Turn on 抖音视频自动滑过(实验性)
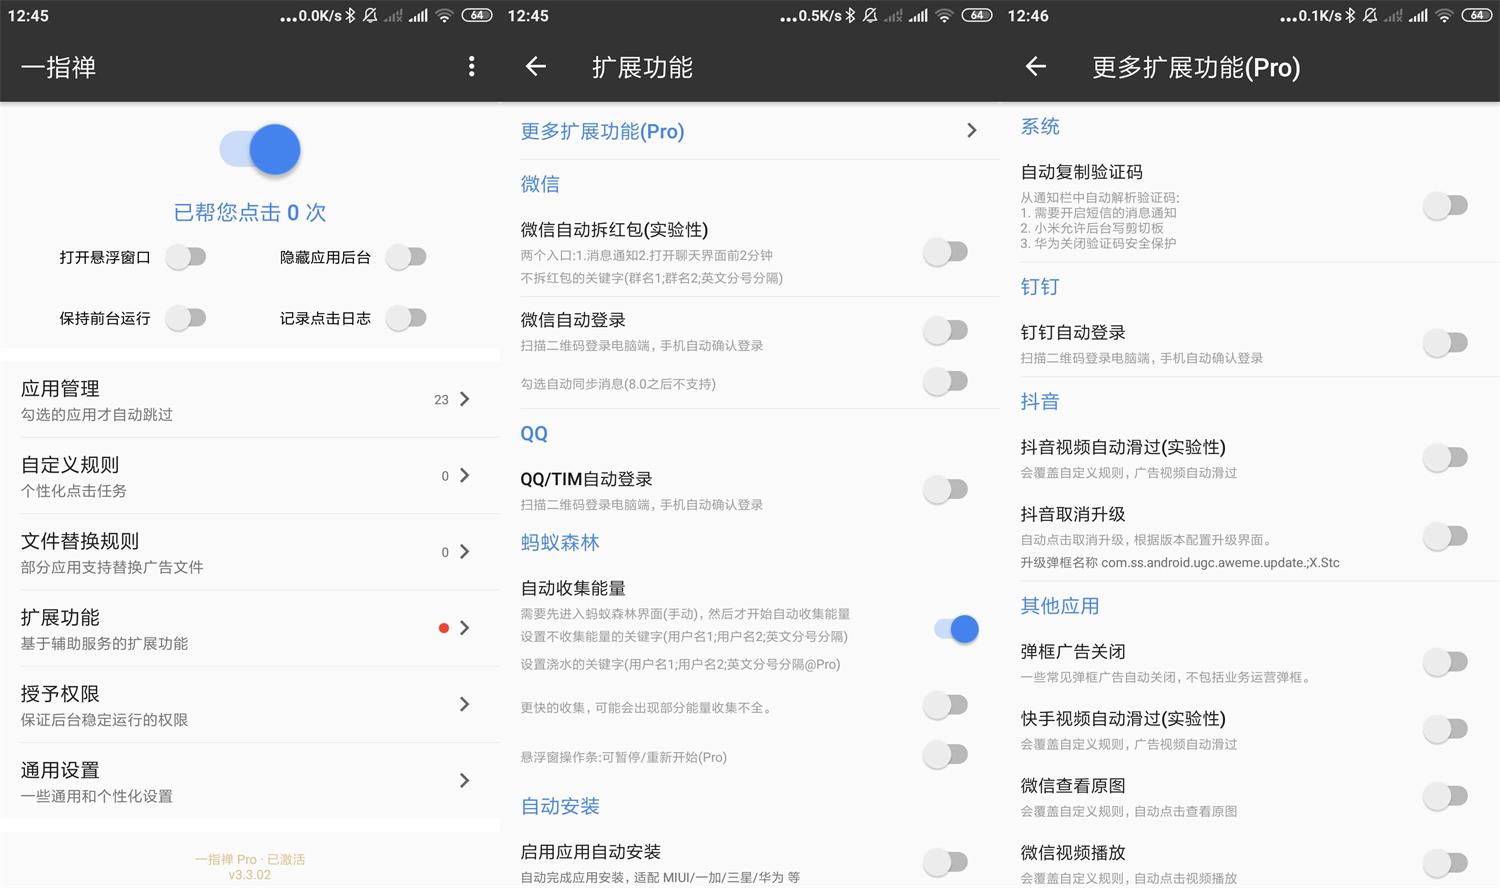This screenshot has height=888, width=1500. (1445, 457)
